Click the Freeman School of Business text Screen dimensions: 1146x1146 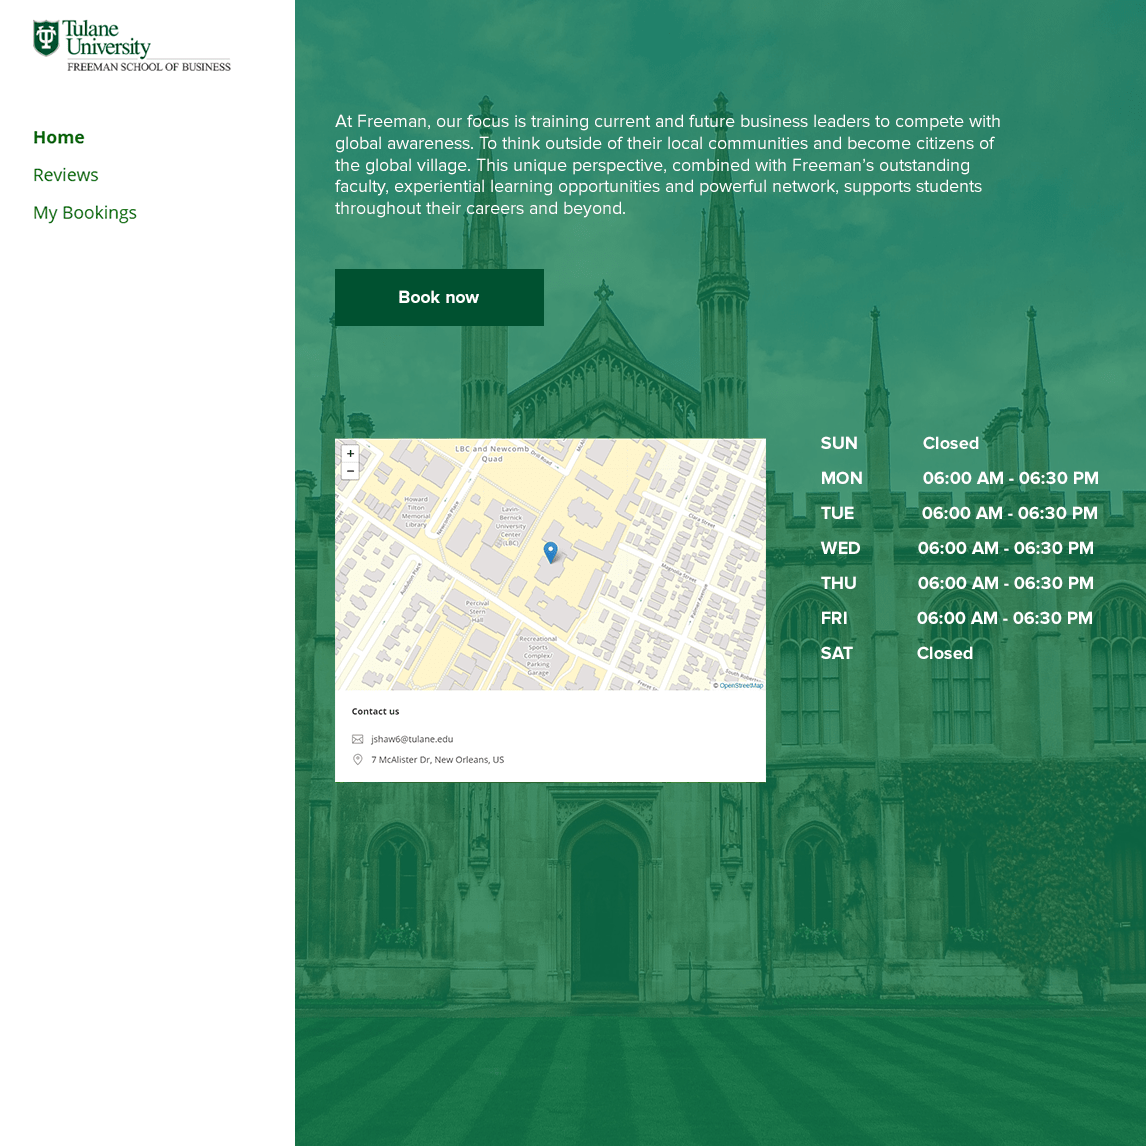tap(149, 67)
